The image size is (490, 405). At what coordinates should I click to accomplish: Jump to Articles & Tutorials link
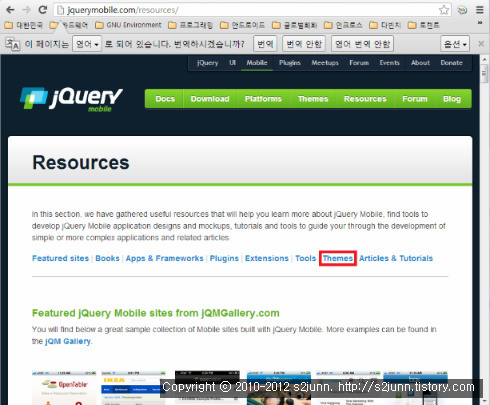click(396, 258)
